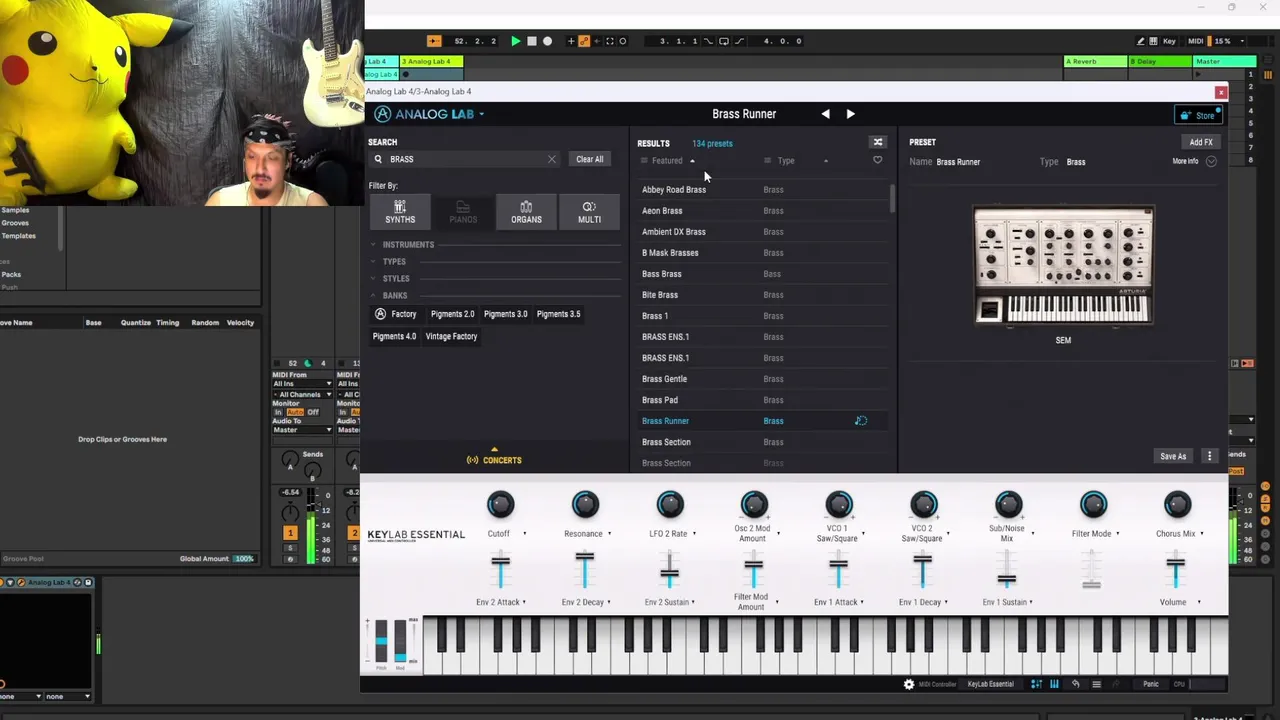Toggle track 1 activator button
The width and height of the screenshot is (1280, 720).
(x=290, y=533)
